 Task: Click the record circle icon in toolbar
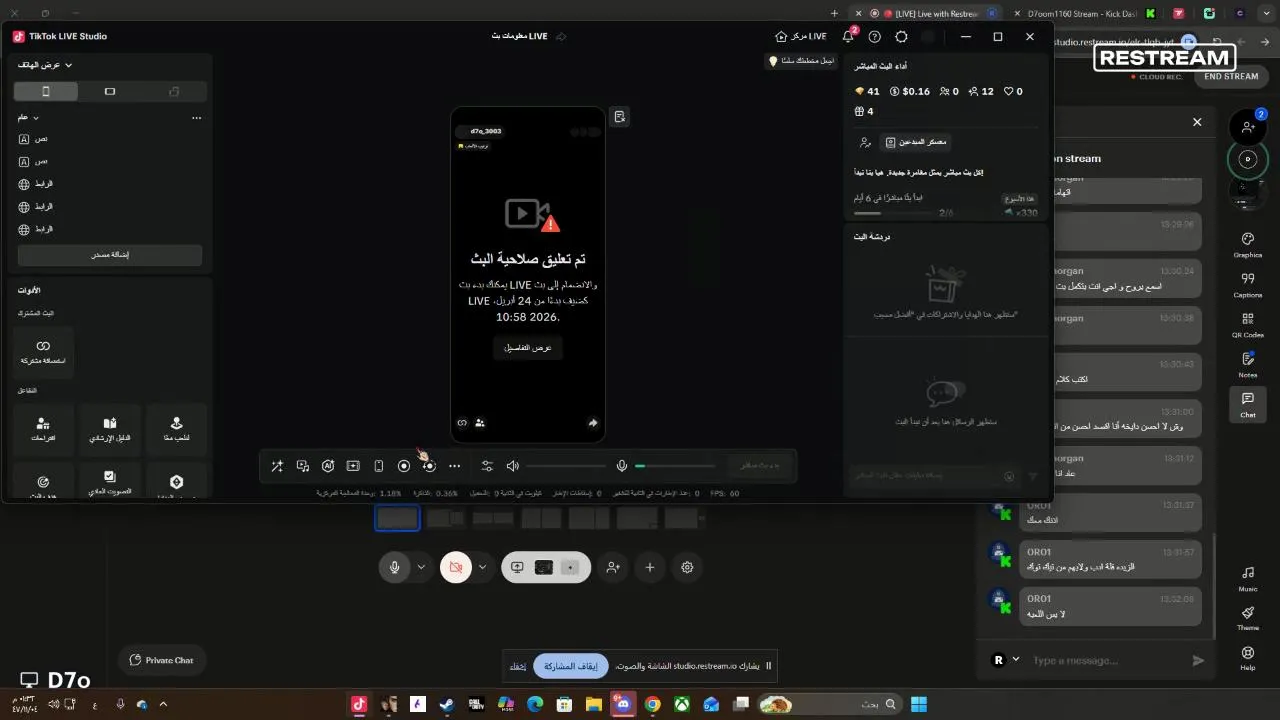(404, 466)
